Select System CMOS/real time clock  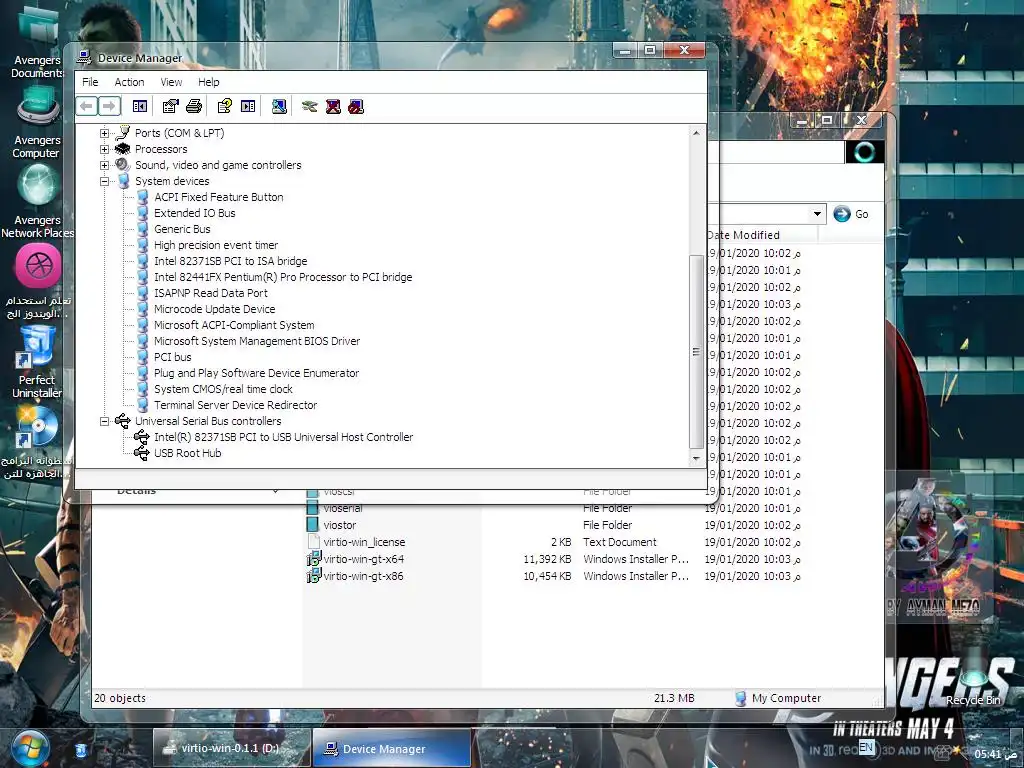pos(223,389)
